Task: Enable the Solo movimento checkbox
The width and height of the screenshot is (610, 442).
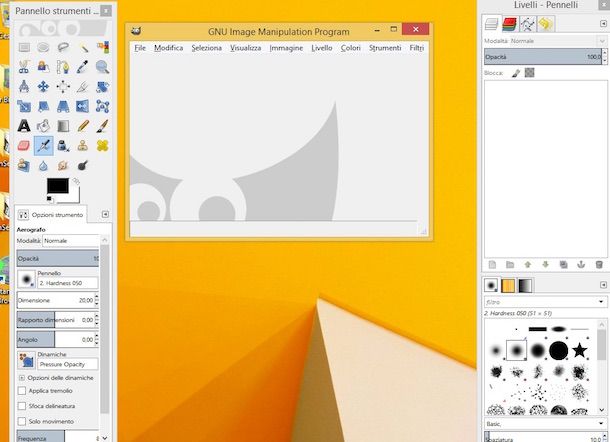Action: pos(22,421)
